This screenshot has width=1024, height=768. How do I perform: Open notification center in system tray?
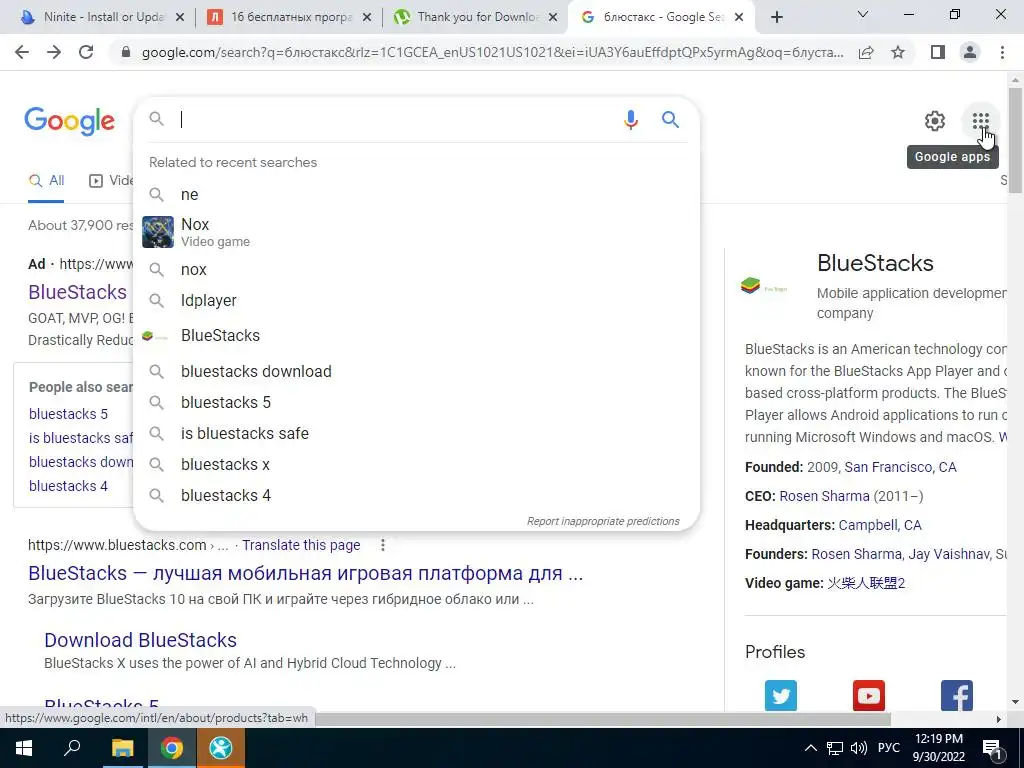(992, 748)
